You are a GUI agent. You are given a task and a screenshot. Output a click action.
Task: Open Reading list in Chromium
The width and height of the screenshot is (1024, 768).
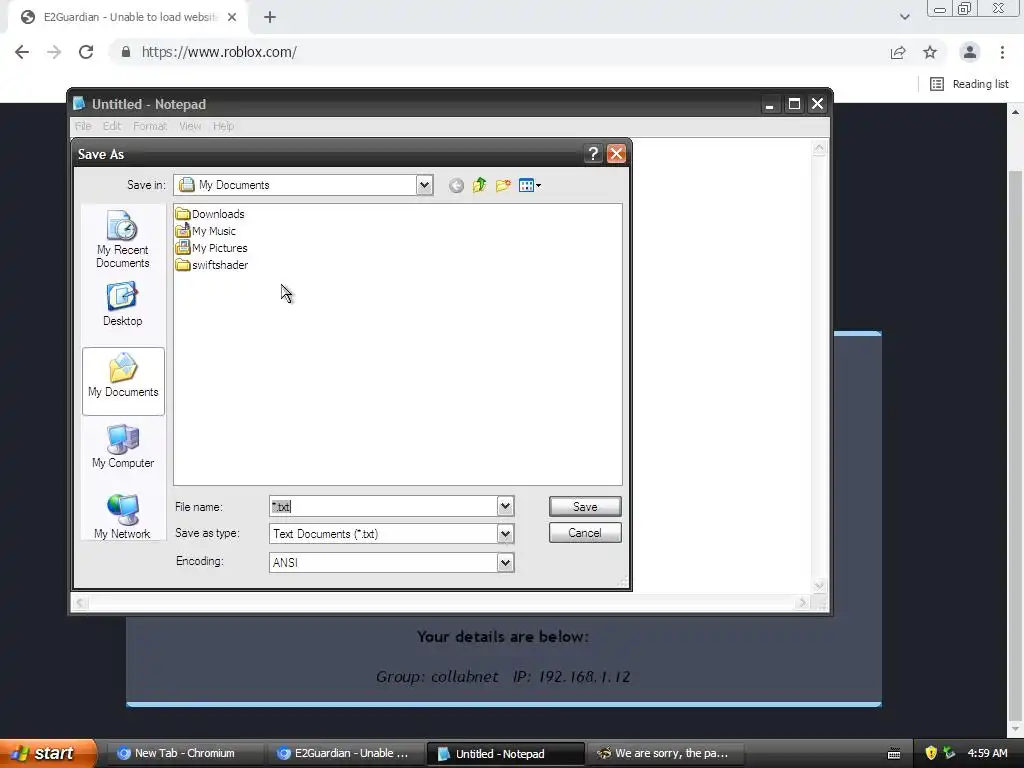[969, 84]
